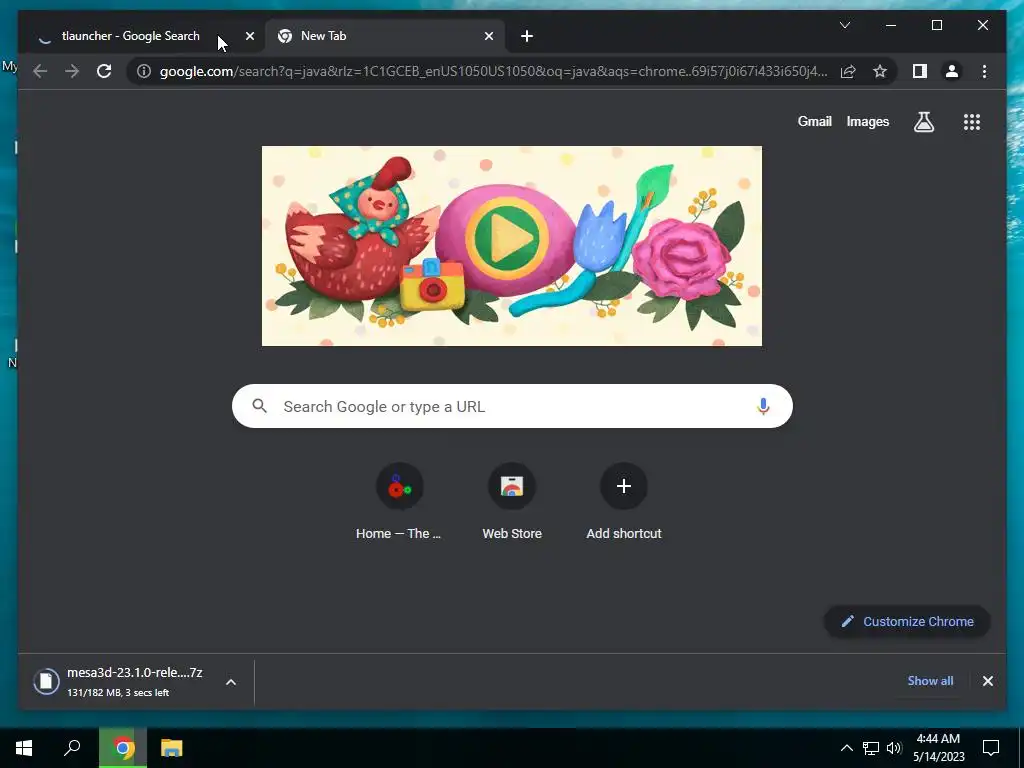Open the Google apps grid
This screenshot has height=768, width=1024.
972,121
